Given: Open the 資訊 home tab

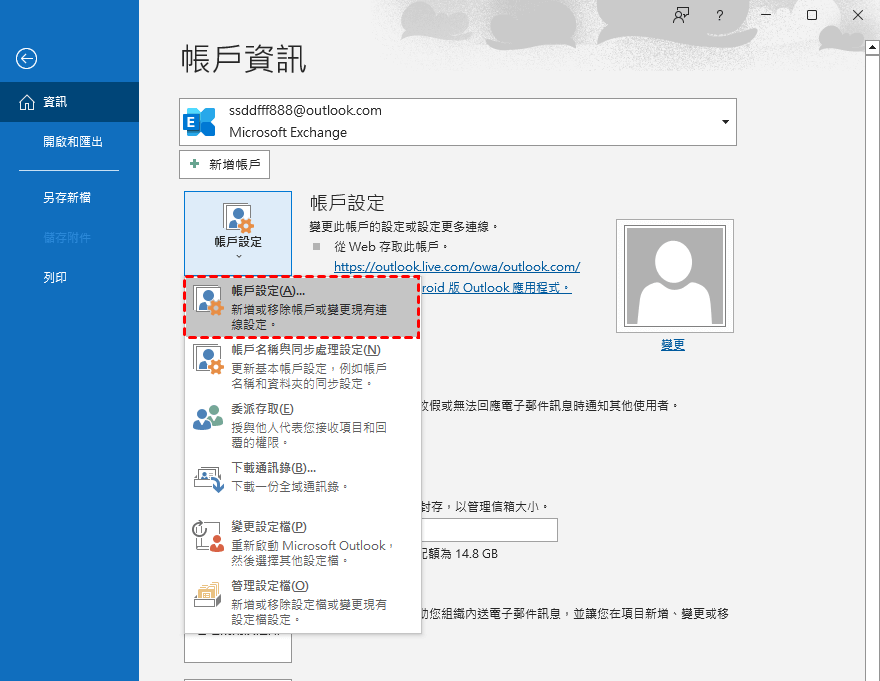Looking at the screenshot, I should pyautogui.click(x=55, y=102).
